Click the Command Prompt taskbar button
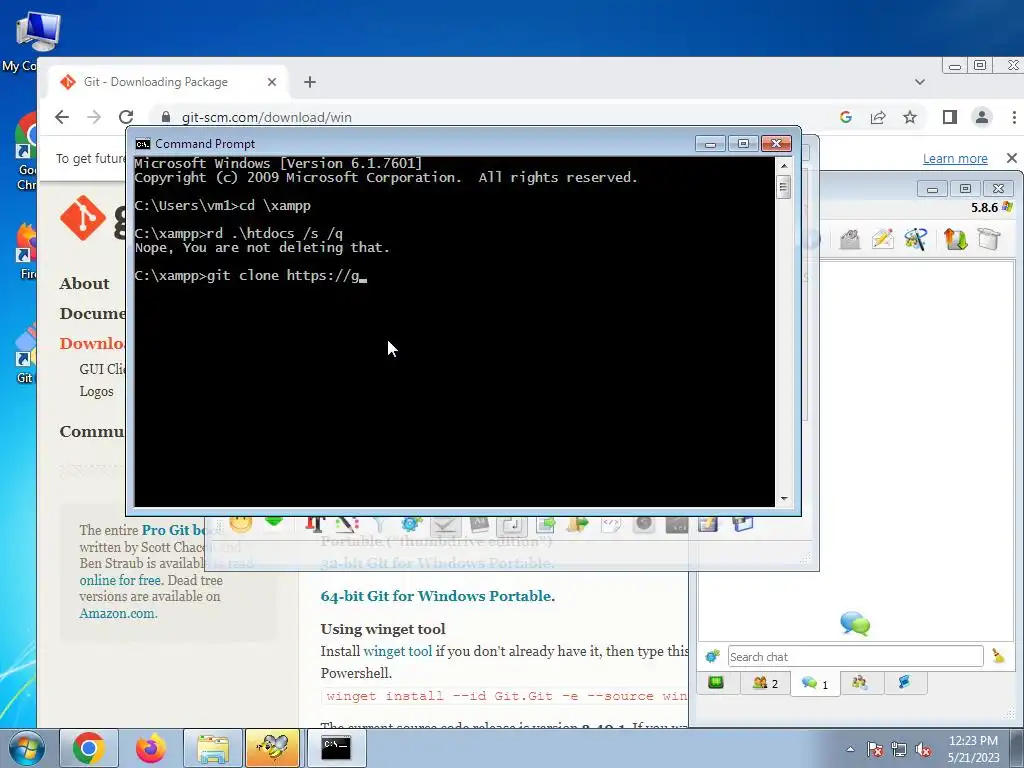Screen dimensions: 1024x768 (x=336, y=748)
